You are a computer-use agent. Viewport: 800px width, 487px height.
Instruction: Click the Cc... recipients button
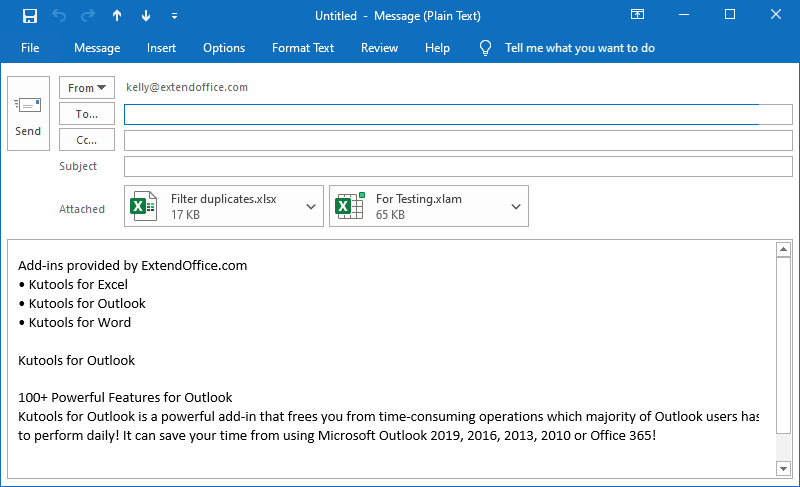[x=87, y=140]
